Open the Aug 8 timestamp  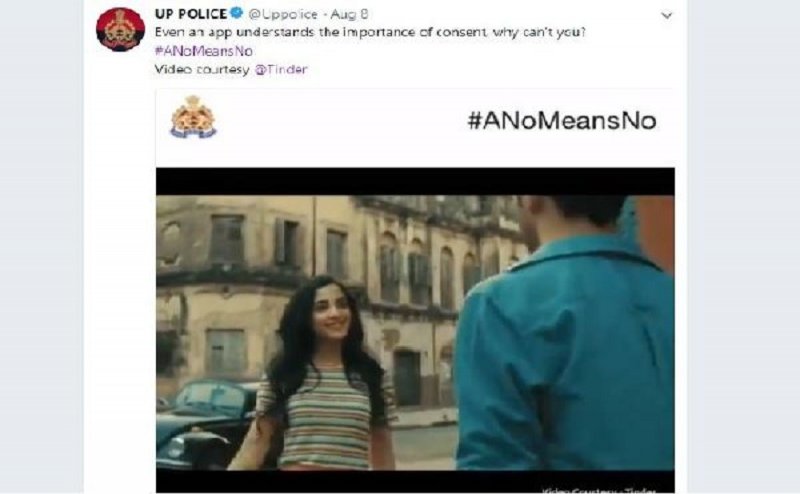coord(349,14)
